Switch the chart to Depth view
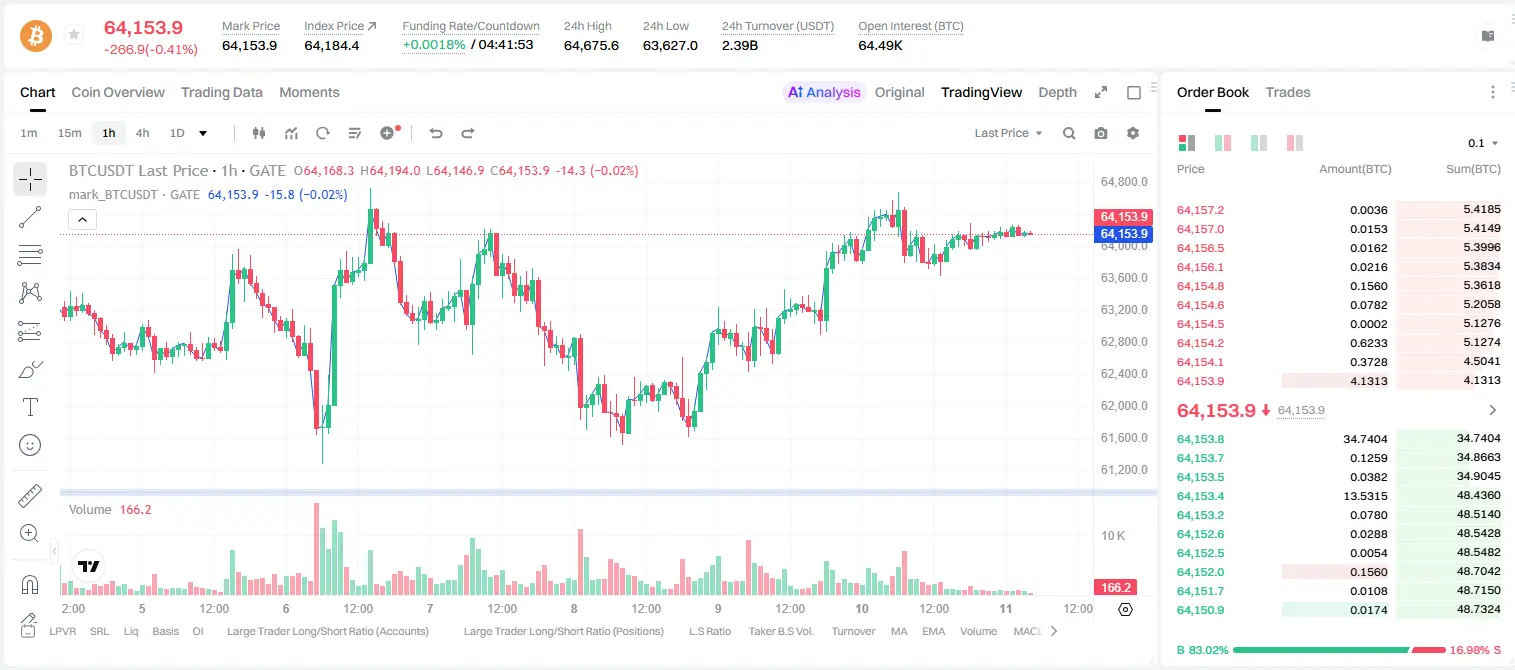 tap(1057, 92)
